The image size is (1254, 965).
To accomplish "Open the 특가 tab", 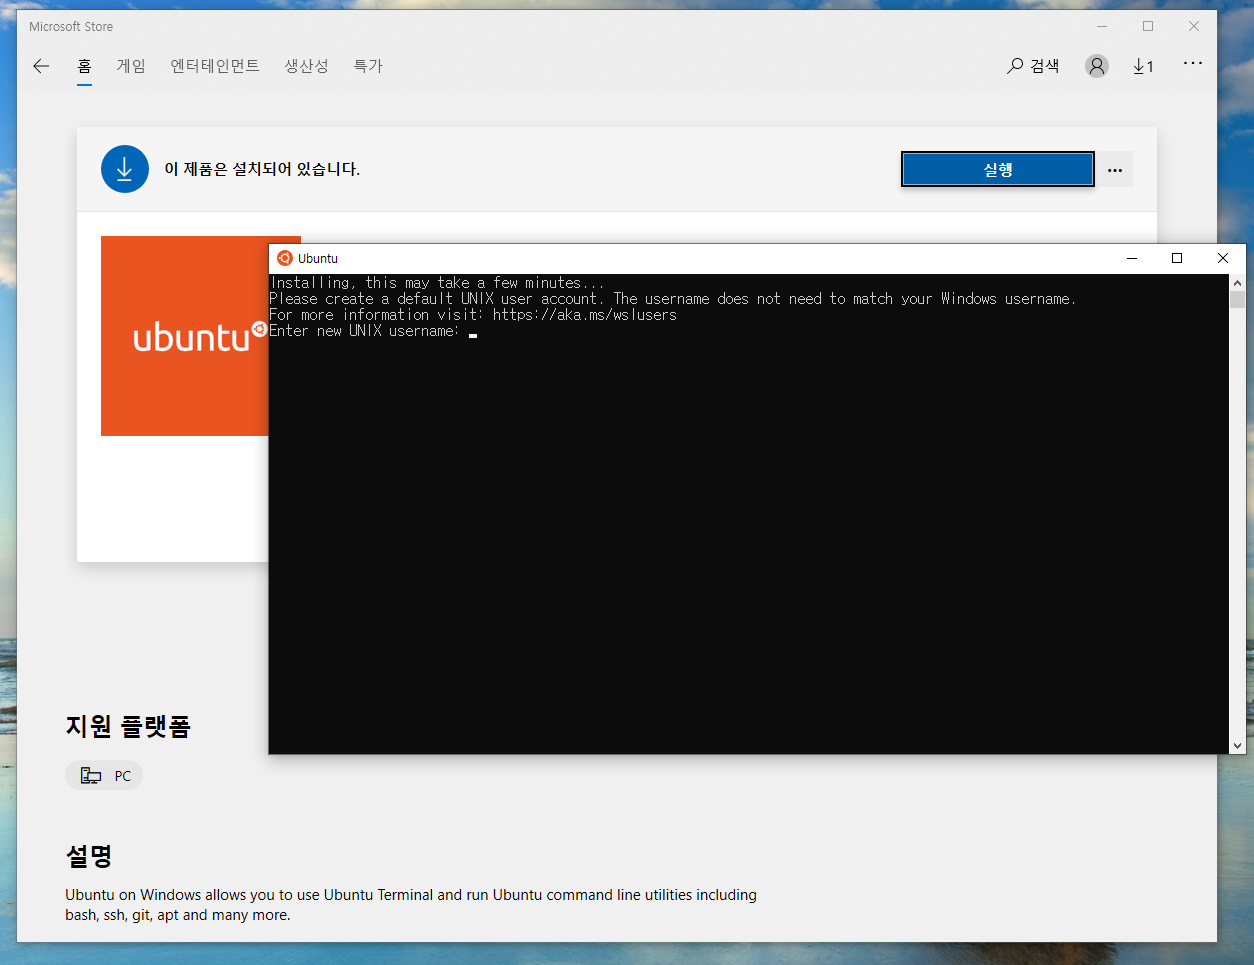I will tap(368, 66).
